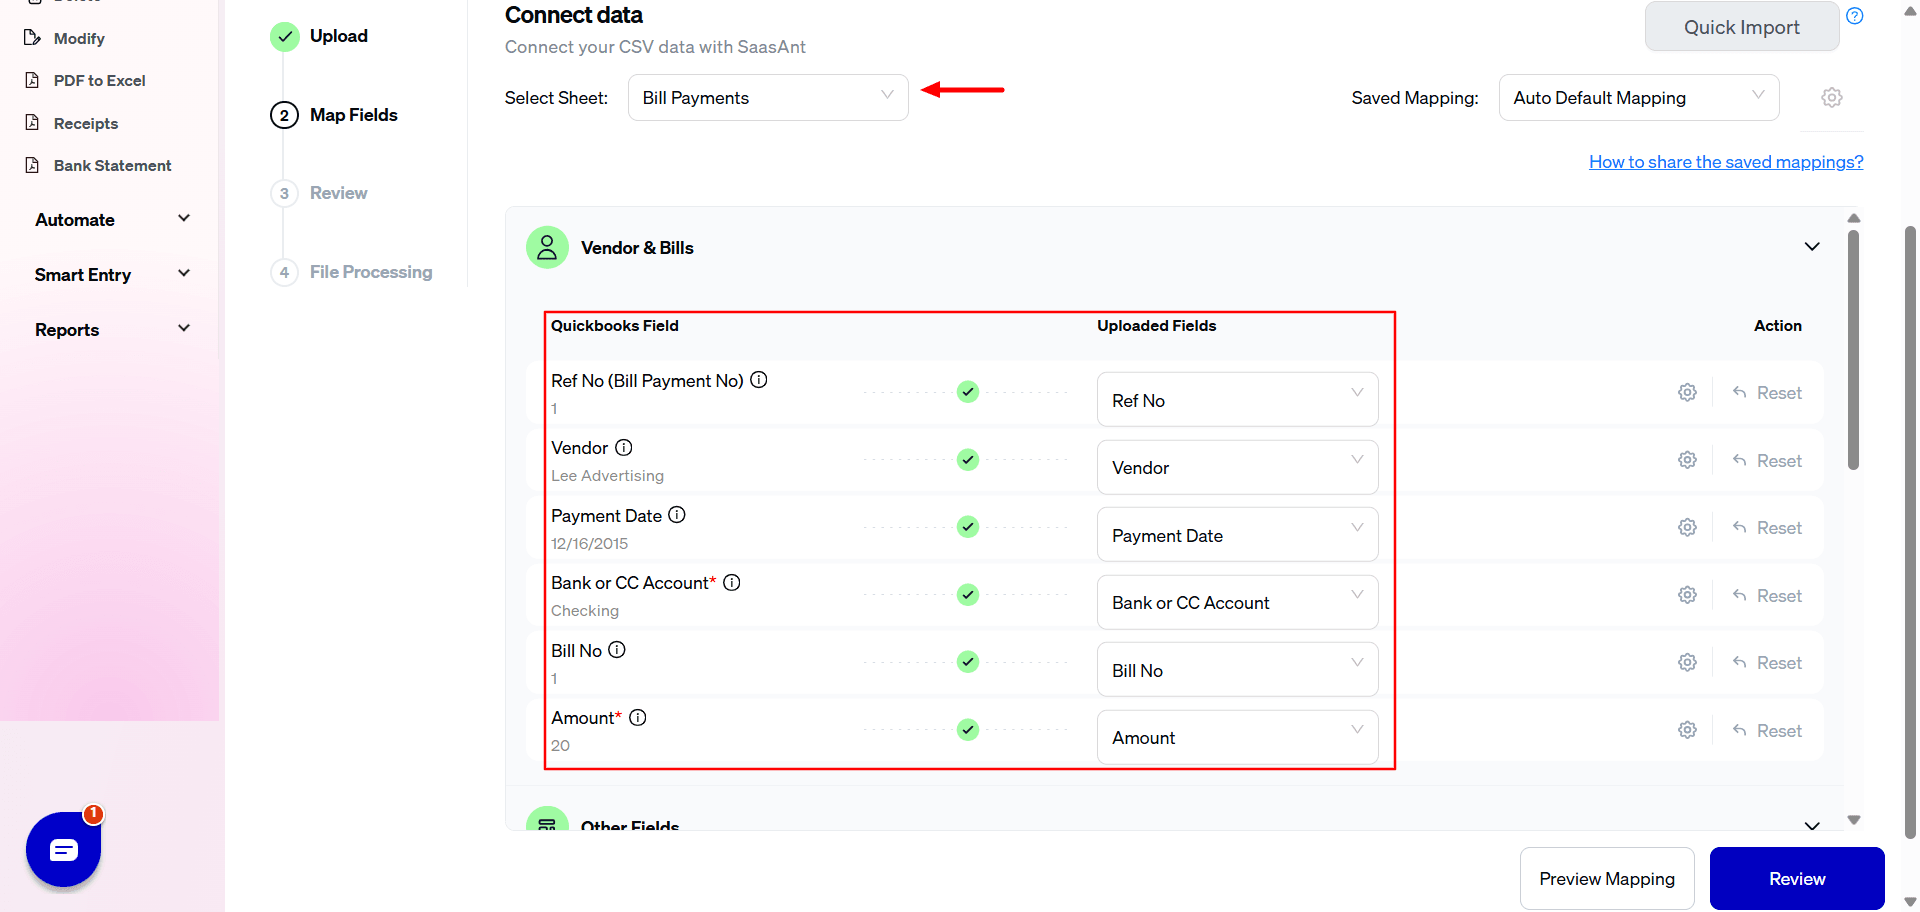Screen dimensions: 1920x912
Task: Expand the Smart Entry menu section
Action: pyautogui.click(x=112, y=275)
